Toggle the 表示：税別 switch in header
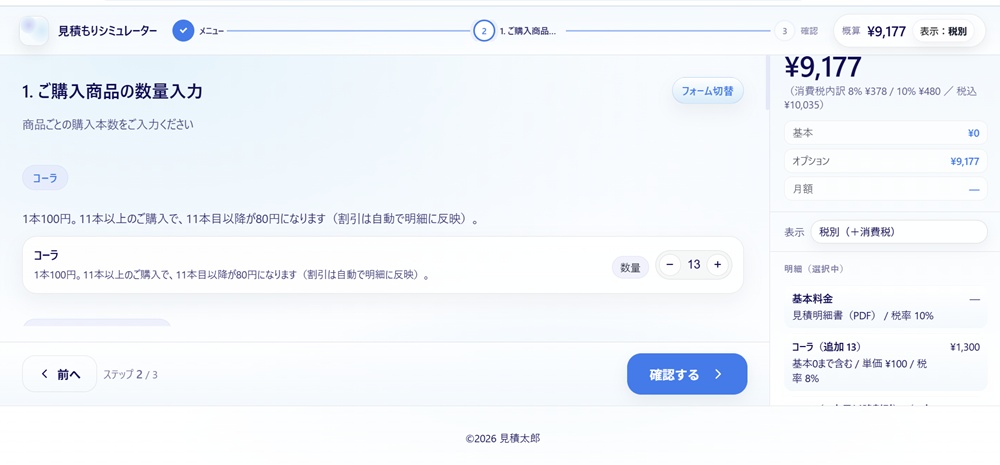 coord(943,31)
